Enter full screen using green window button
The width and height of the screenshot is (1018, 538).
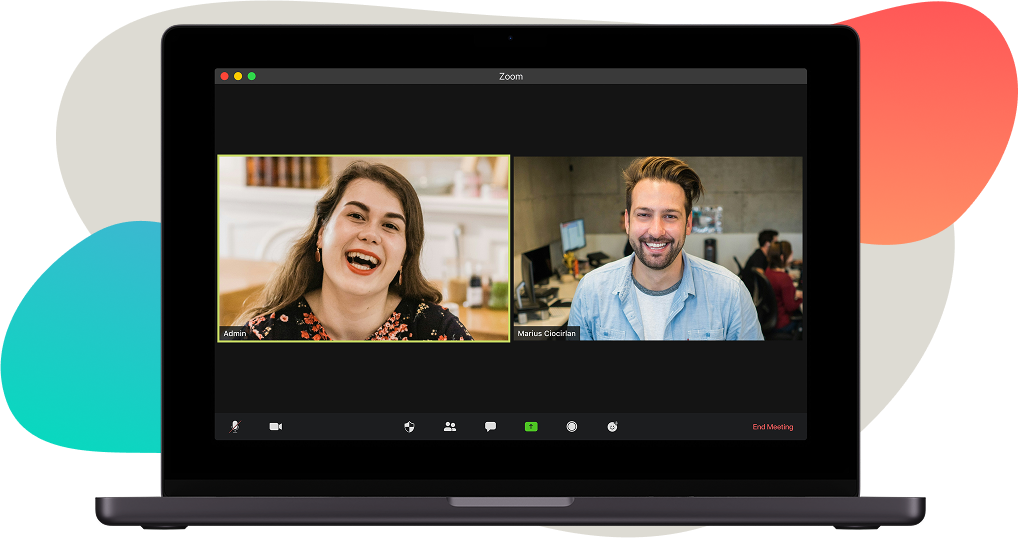pos(252,76)
